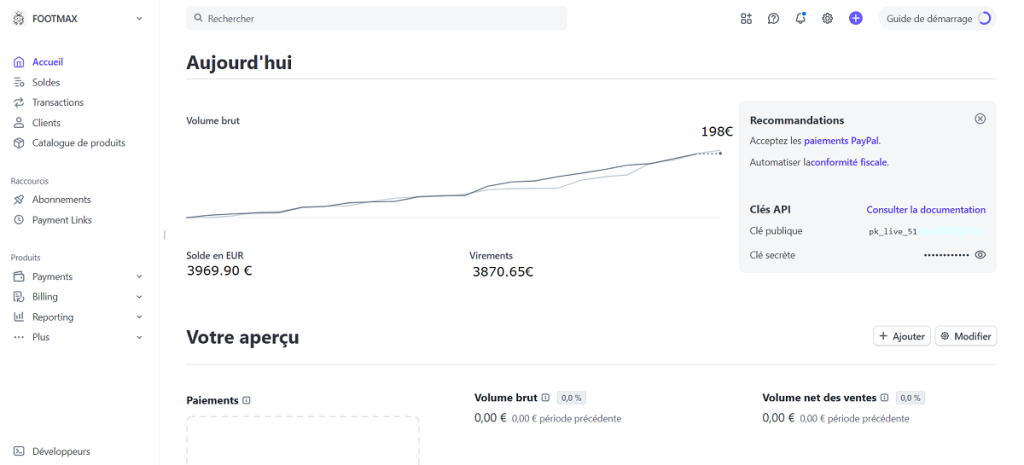
Task: Open settings gear in top bar
Action: click(x=827, y=18)
